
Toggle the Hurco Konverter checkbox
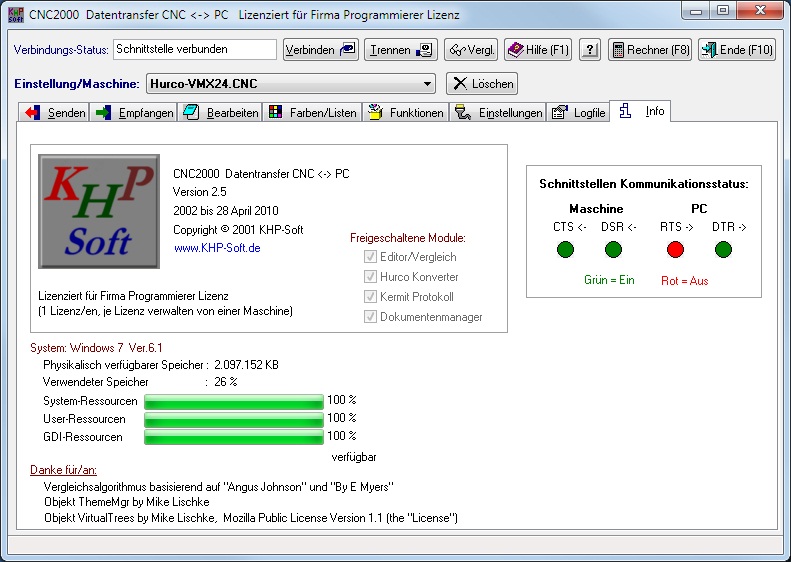pyautogui.click(x=371, y=277)
